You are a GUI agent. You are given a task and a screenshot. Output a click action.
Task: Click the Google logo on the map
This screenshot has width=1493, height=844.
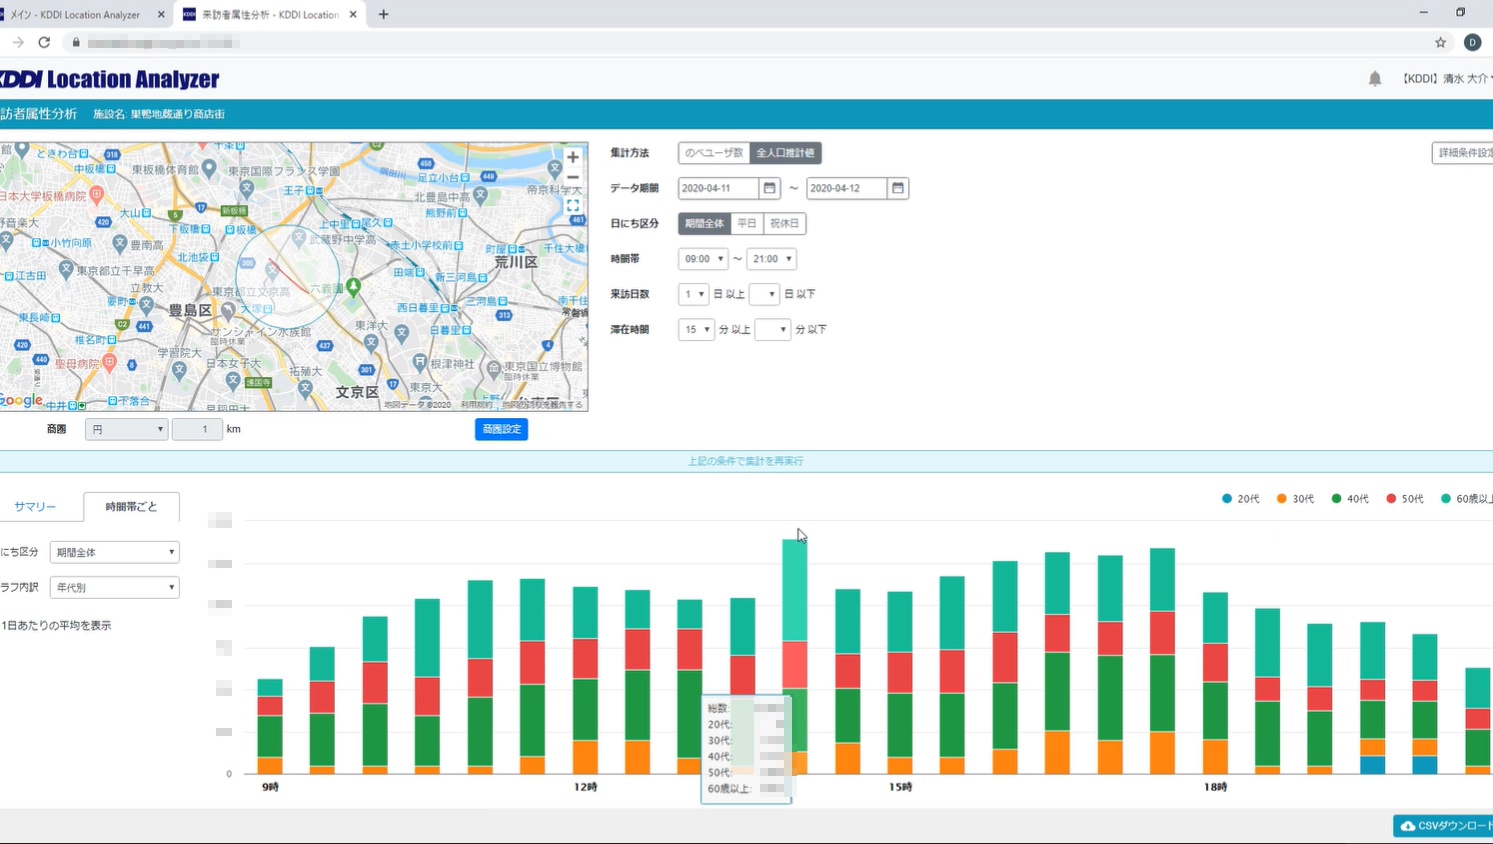pos(22,400)
